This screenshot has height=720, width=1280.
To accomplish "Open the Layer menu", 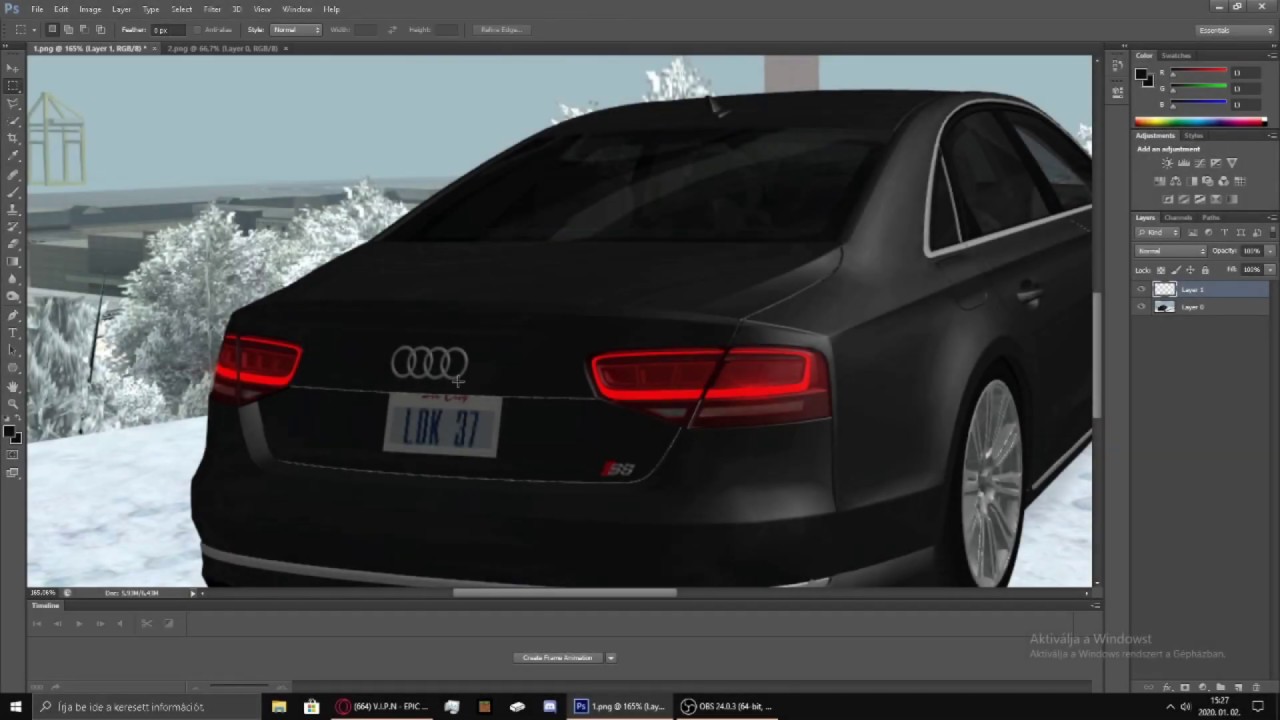I will 121,9.
